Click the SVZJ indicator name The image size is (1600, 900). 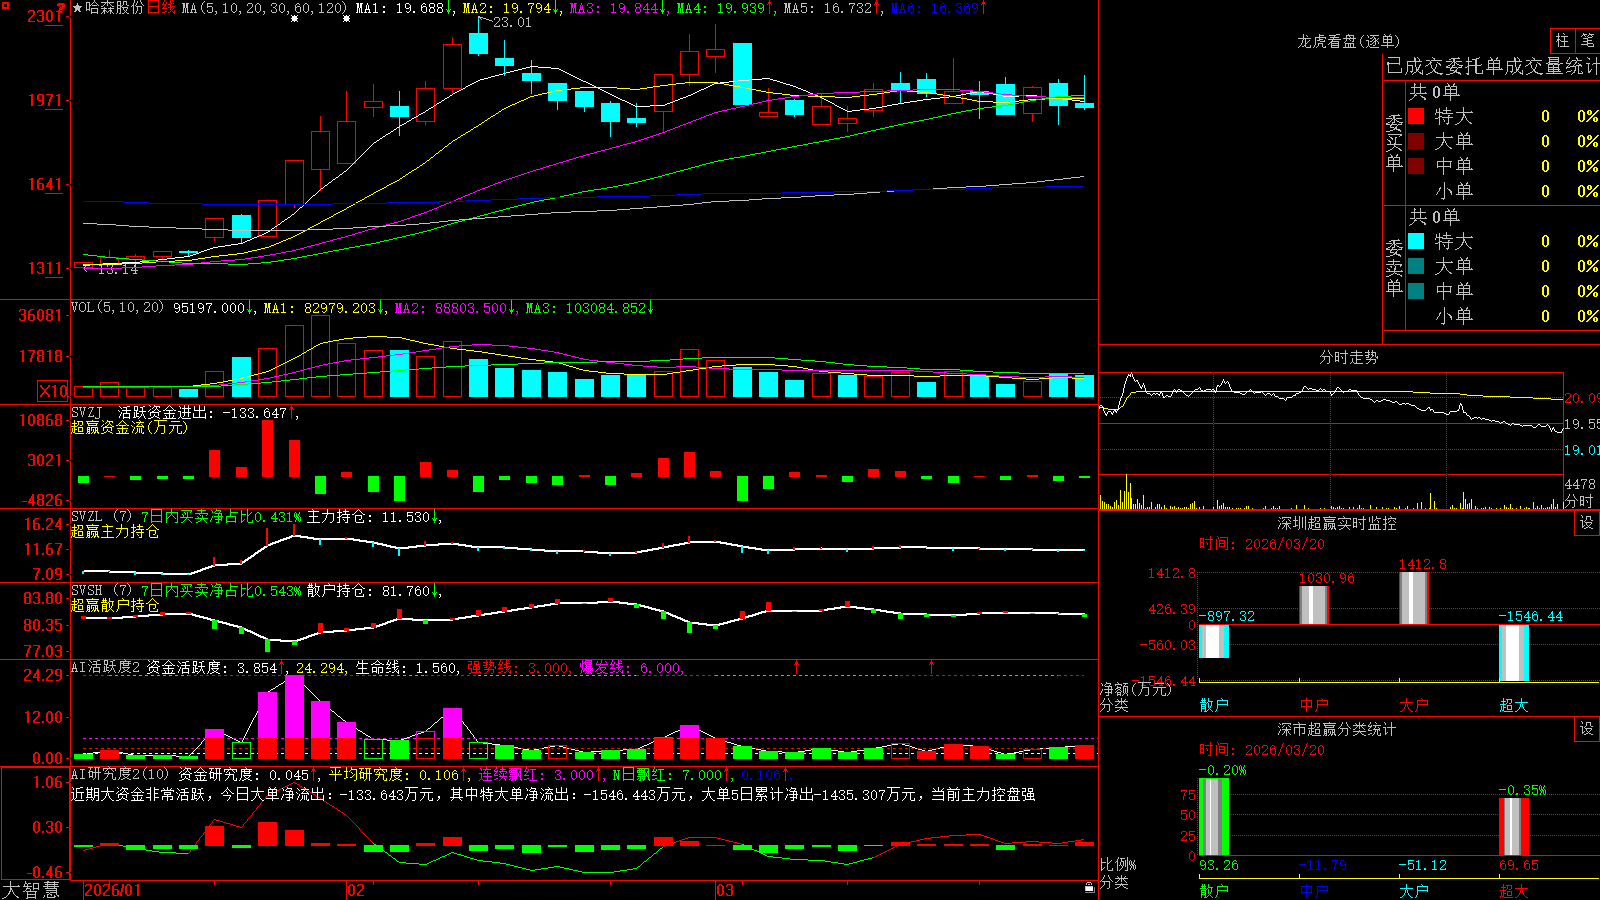point(87,412)
